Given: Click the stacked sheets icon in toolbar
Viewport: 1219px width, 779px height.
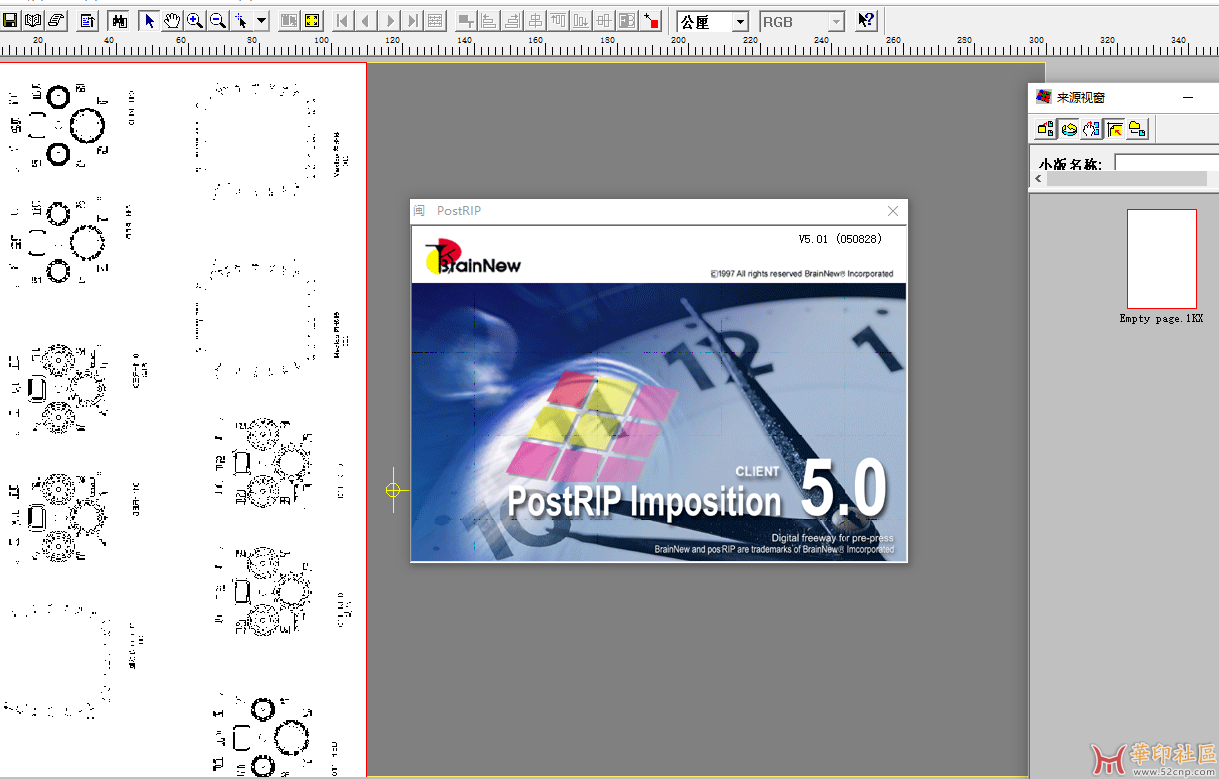Looking at the screenshot, I should pyautogui.click(x=56, y=20).
